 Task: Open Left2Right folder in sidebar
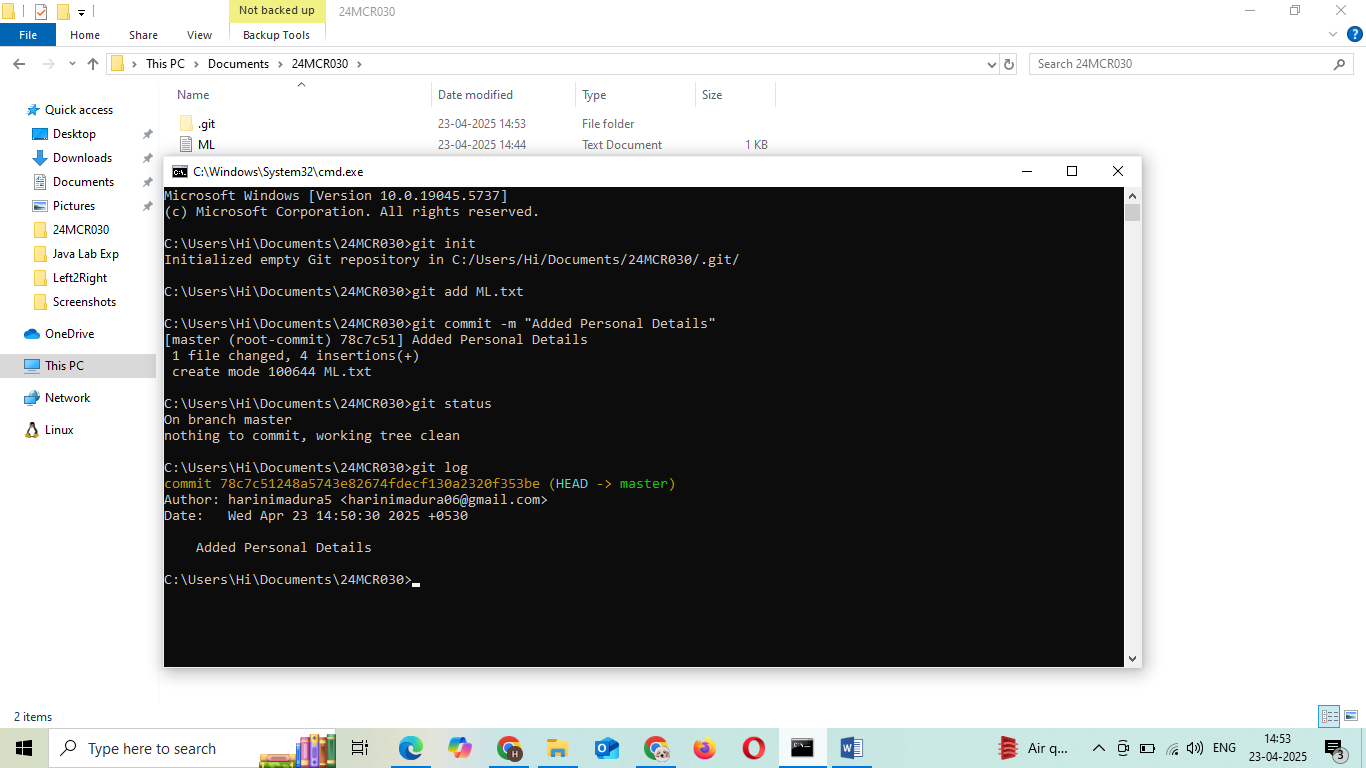80,278
